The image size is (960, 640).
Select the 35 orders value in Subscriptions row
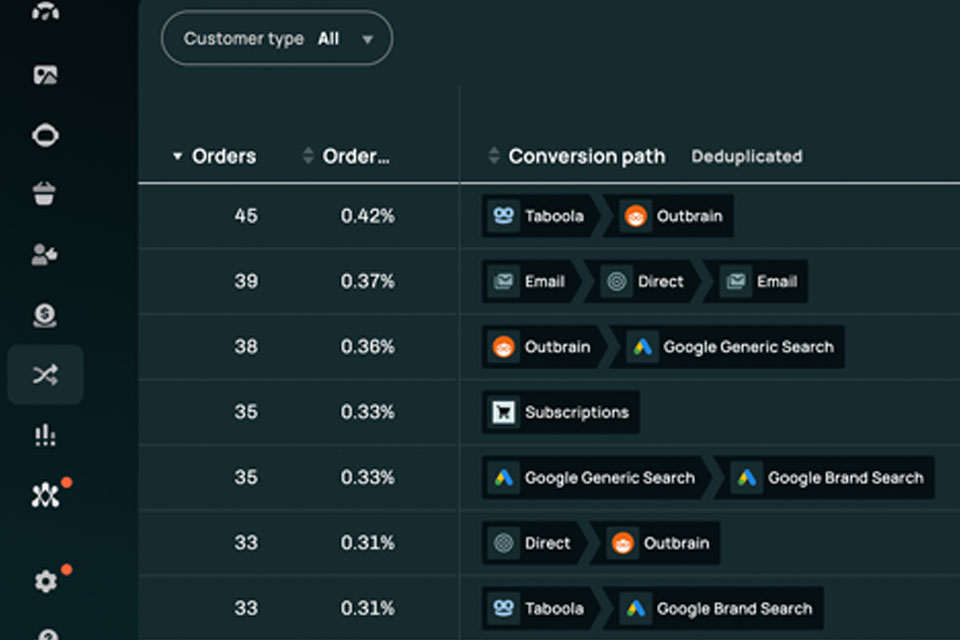[246, 412]
